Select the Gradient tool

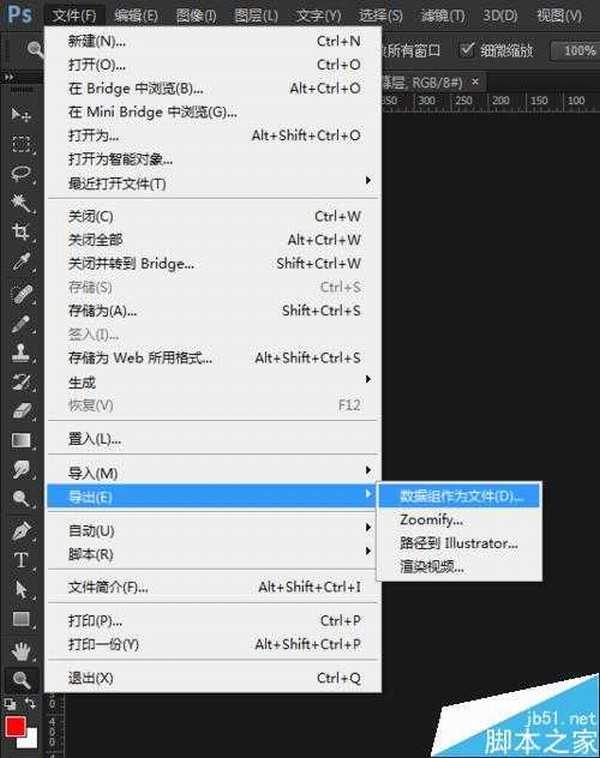coord(21,440)
